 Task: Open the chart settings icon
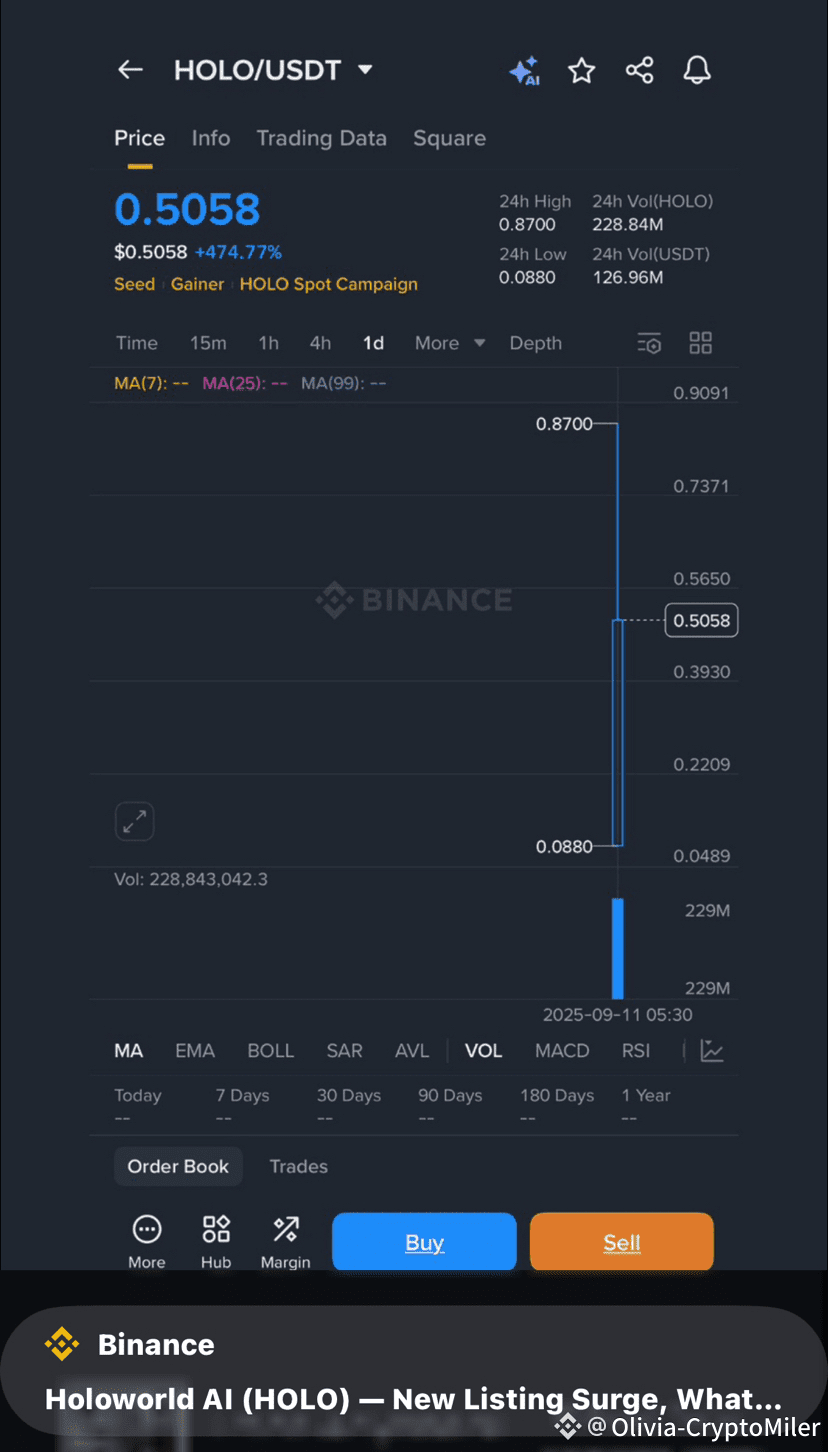pos(649,344)
